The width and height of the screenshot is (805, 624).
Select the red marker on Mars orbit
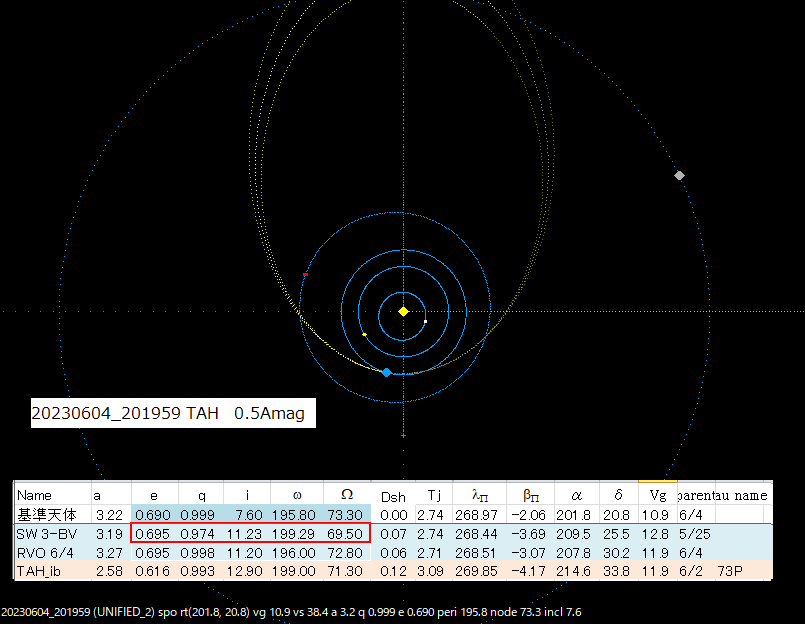305,275
